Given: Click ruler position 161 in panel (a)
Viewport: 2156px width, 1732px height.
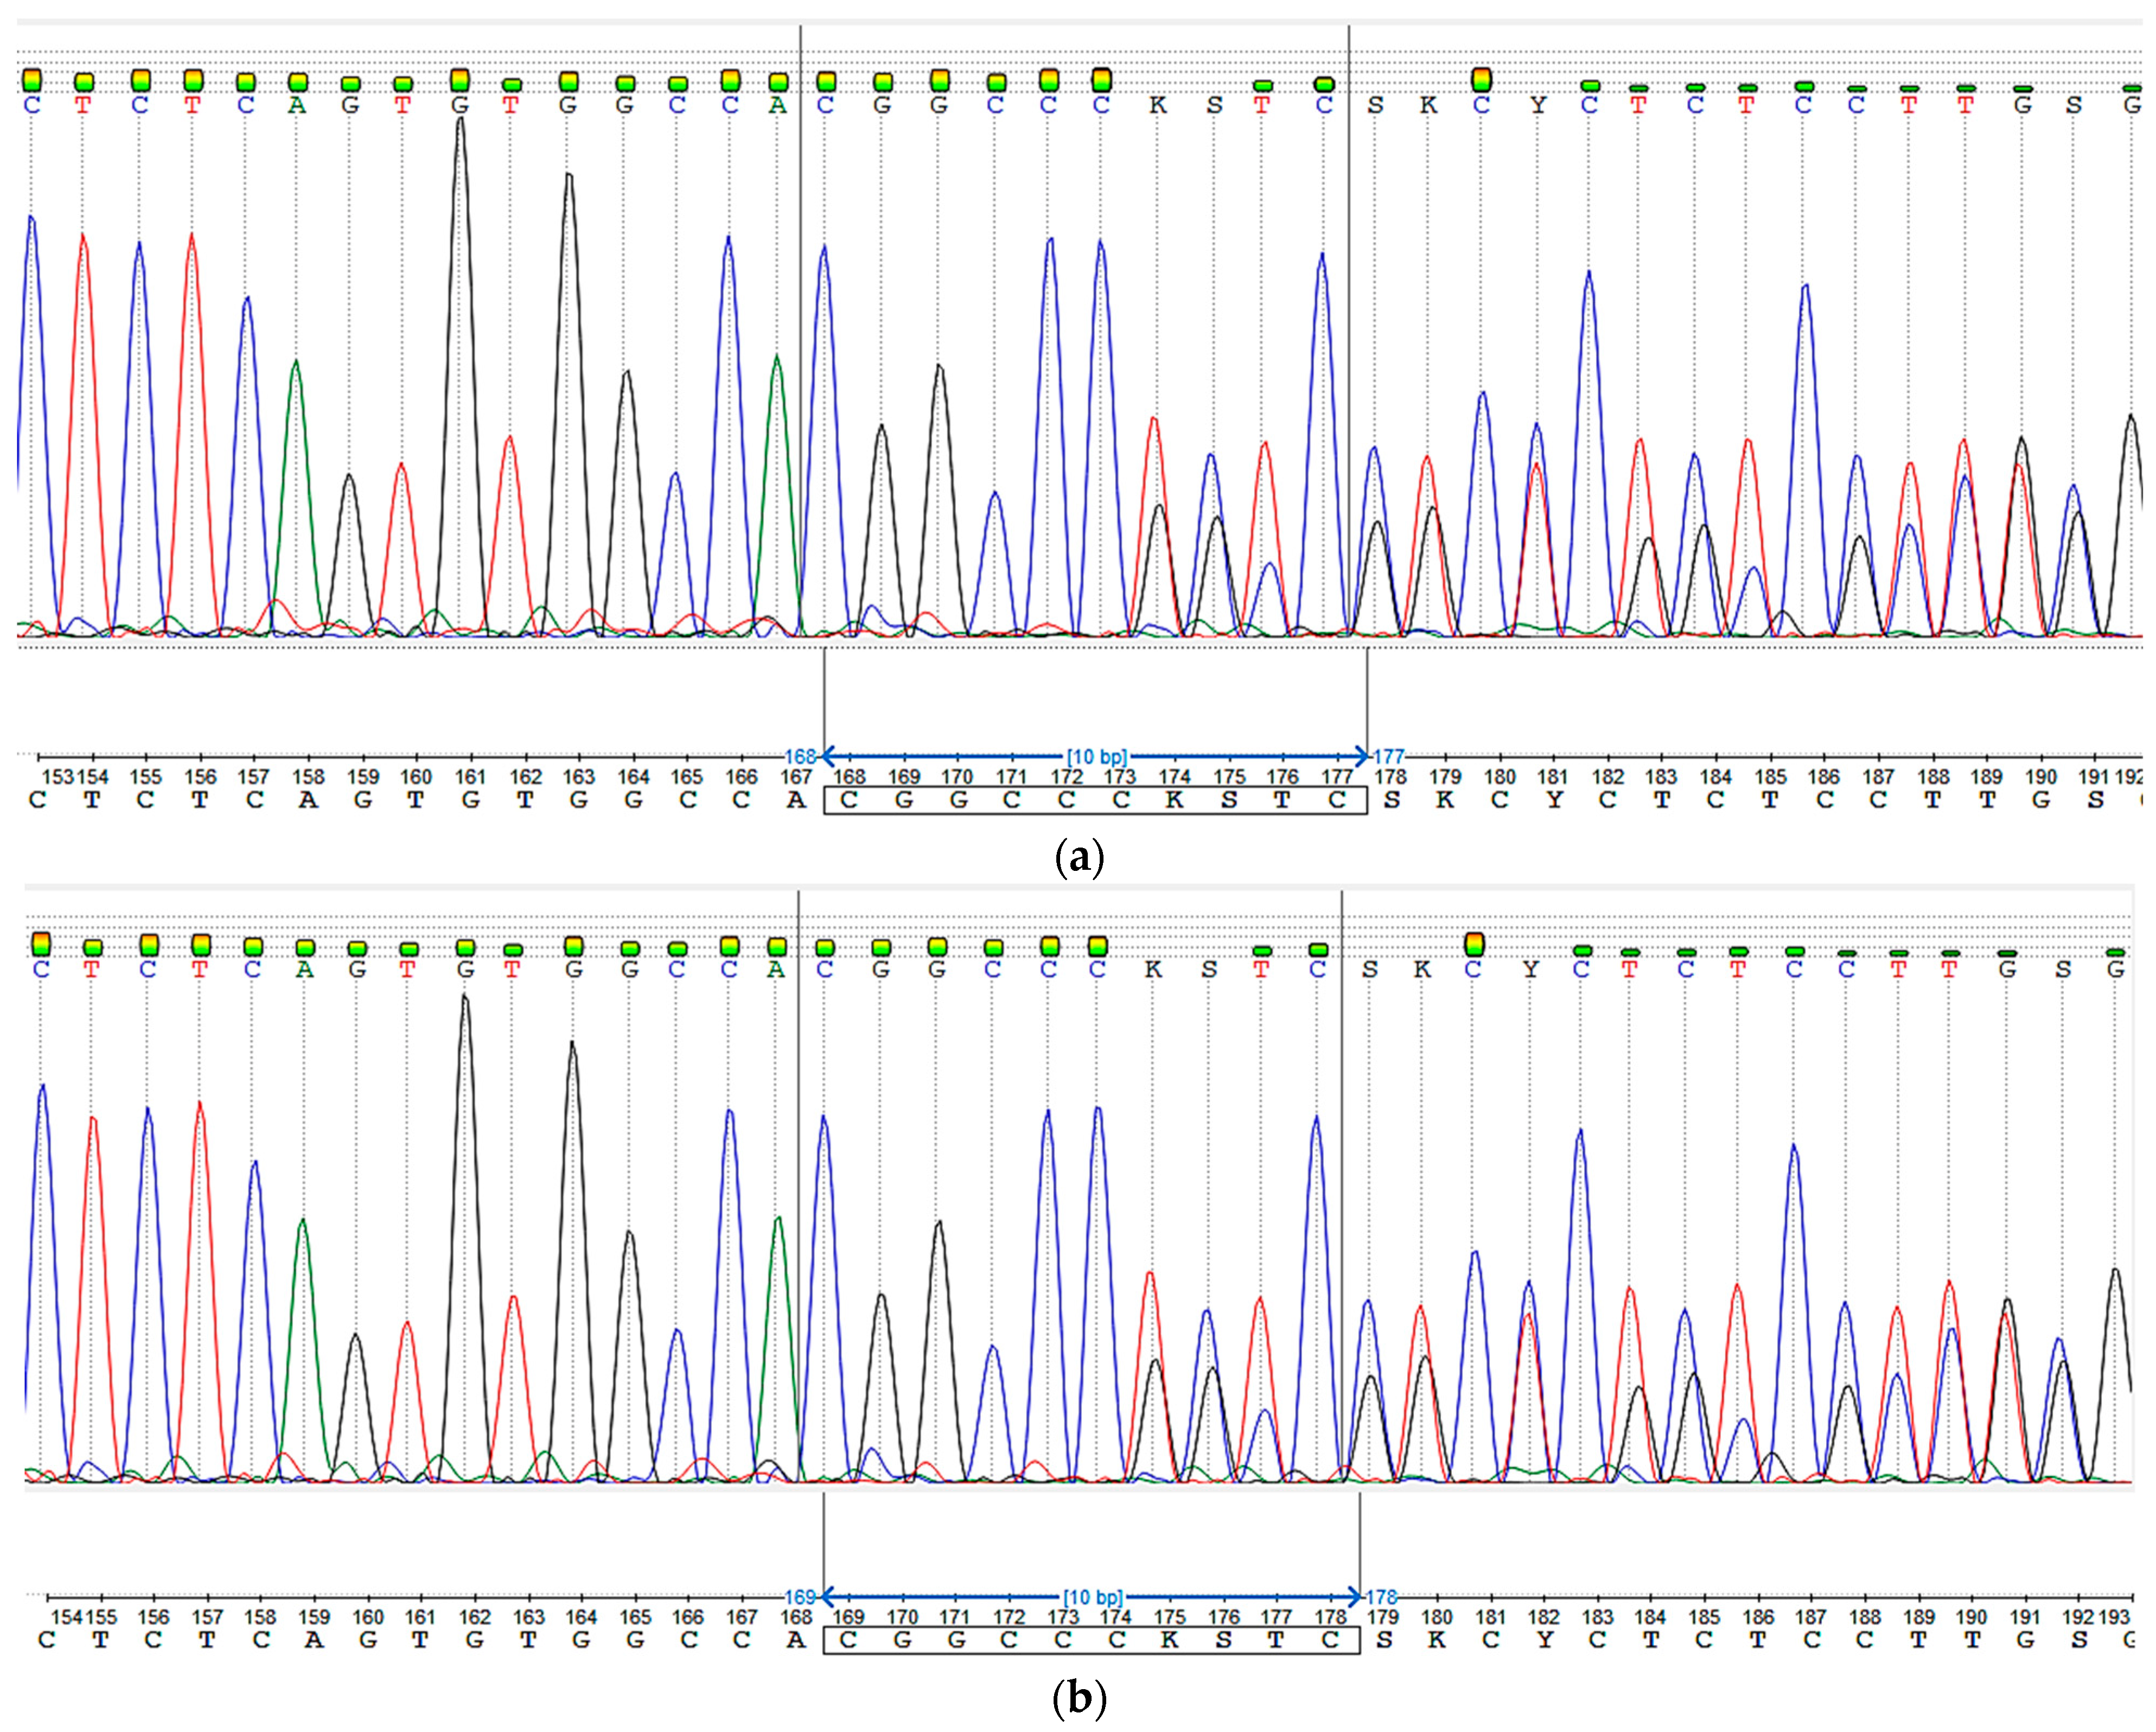Looking at the screenshot, I should [469, 777].
